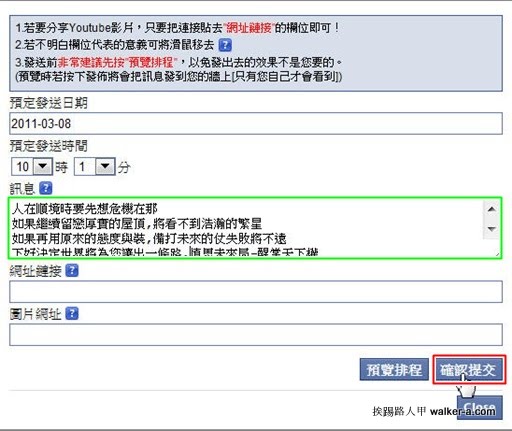Click the 圖片網址 image URL field
This screenshot has height=431, width=512.
point(256,334)
